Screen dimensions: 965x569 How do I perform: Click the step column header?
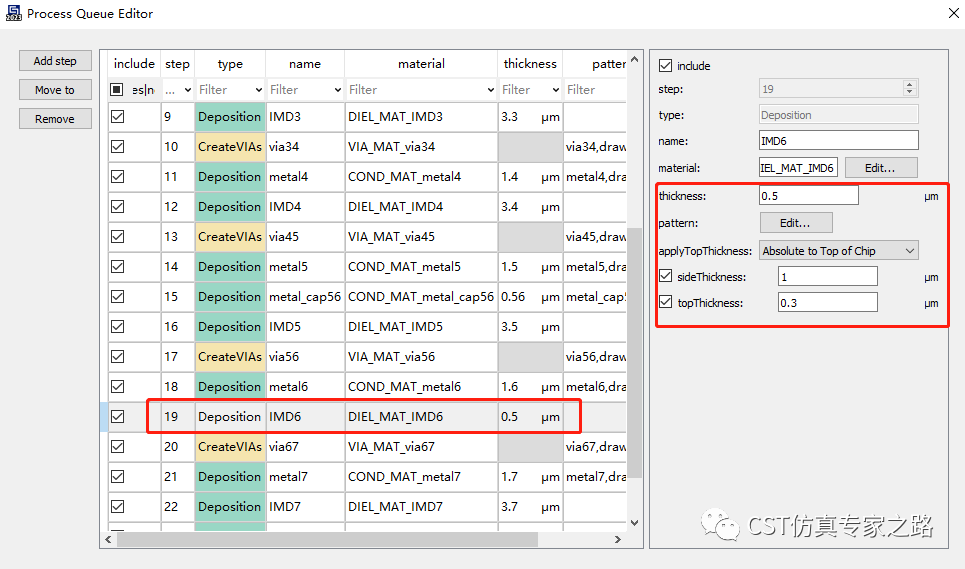177,63
